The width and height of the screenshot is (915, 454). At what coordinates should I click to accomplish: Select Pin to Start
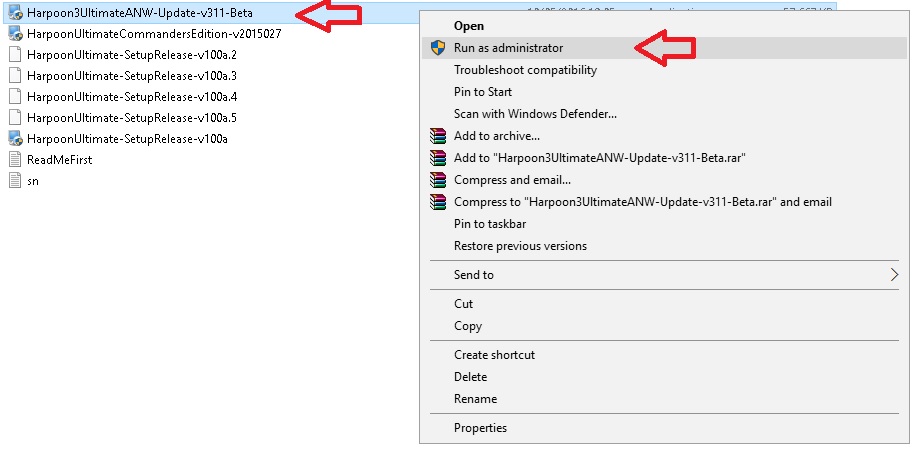click(483, 92)
